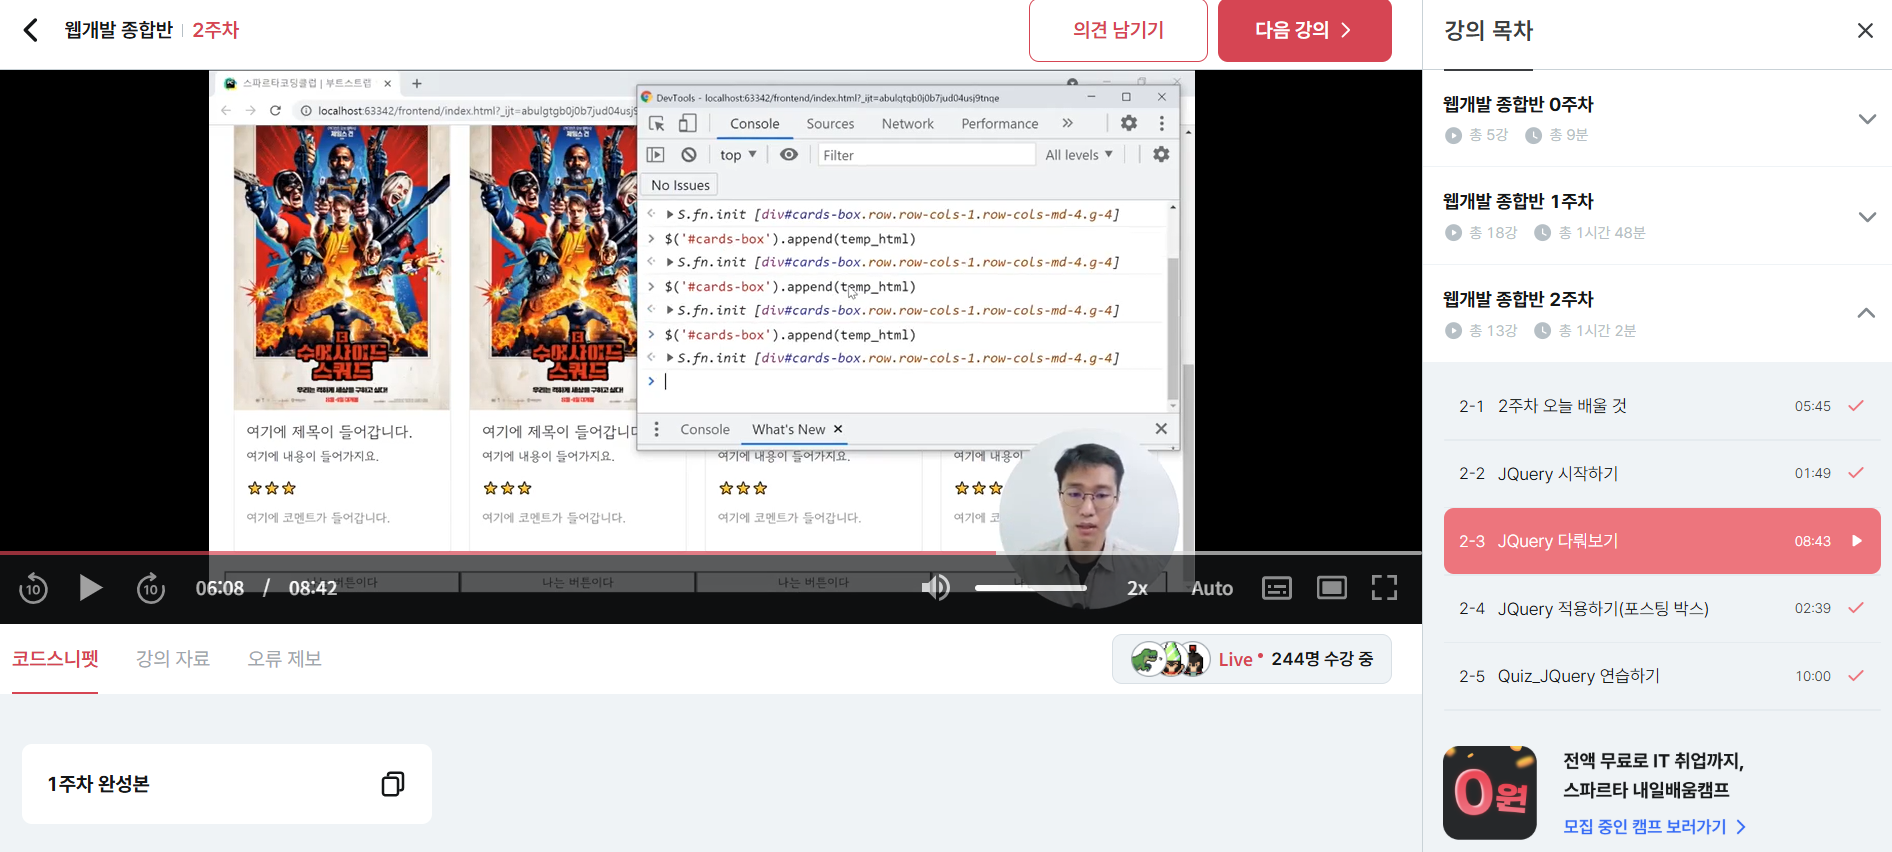Viewport: 1892px width, 852px height.
Task: Show more DevTools tabs chevron
Action: point(1068,123)
